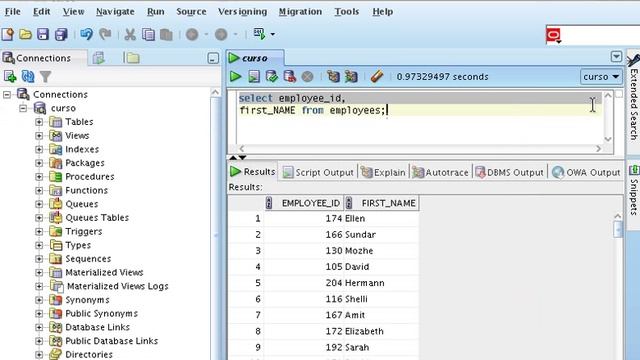Click the SQL editor horizontal scrollbar

420,149
